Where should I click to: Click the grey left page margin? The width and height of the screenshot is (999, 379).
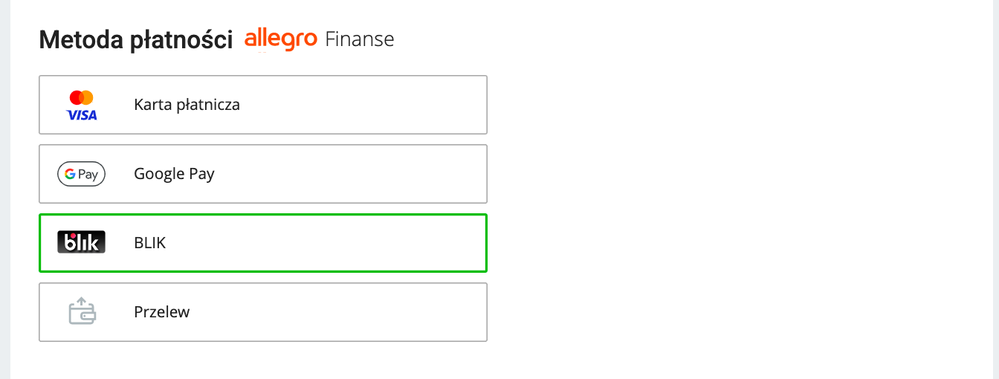pyautogui.click(x=5, y=189)
